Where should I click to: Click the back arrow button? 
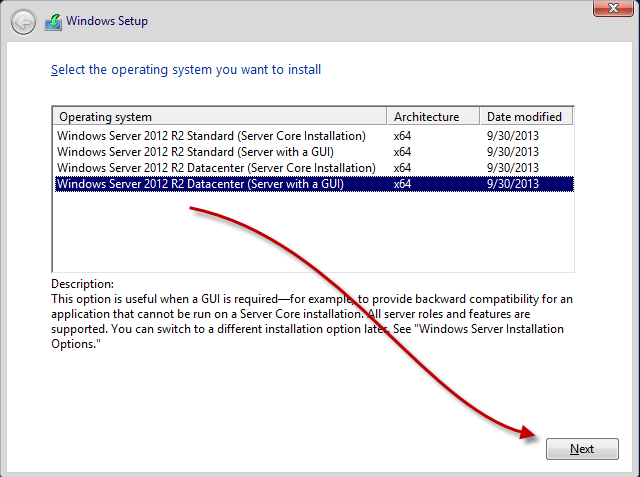tap(23, 22)
